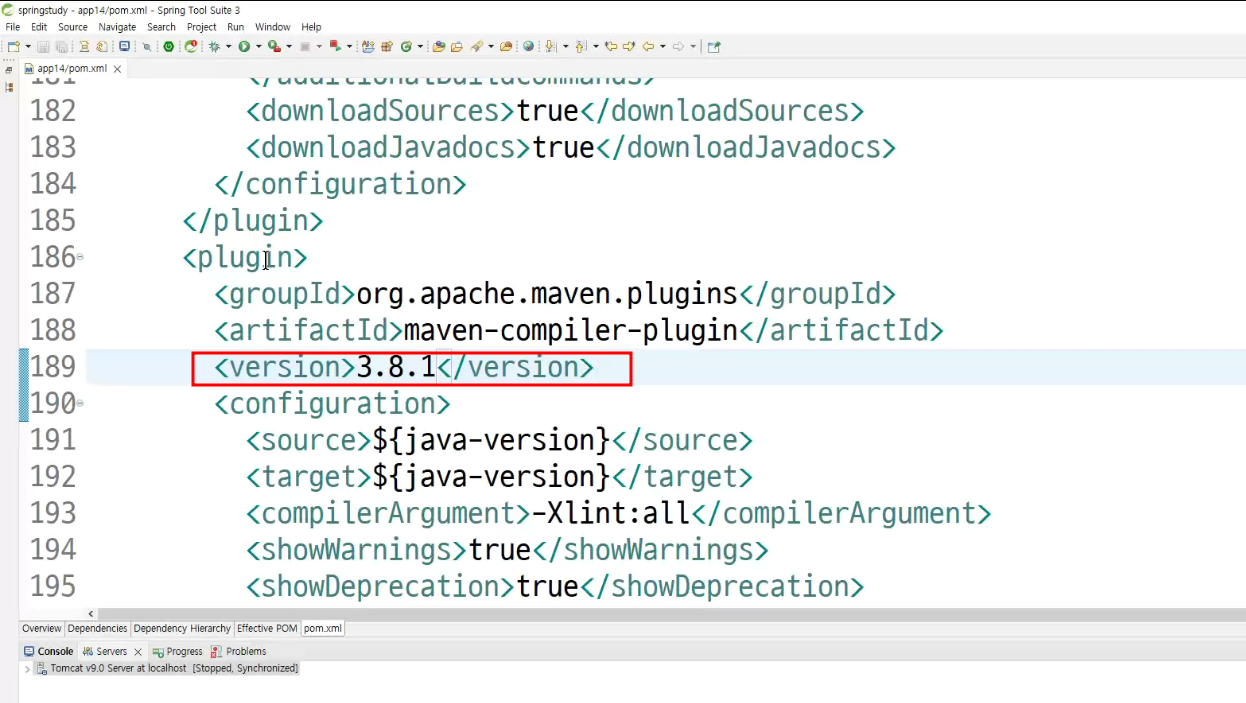Open the Source menu
The height and width of the screenshot is (703, 1246).
pos(73,27)
